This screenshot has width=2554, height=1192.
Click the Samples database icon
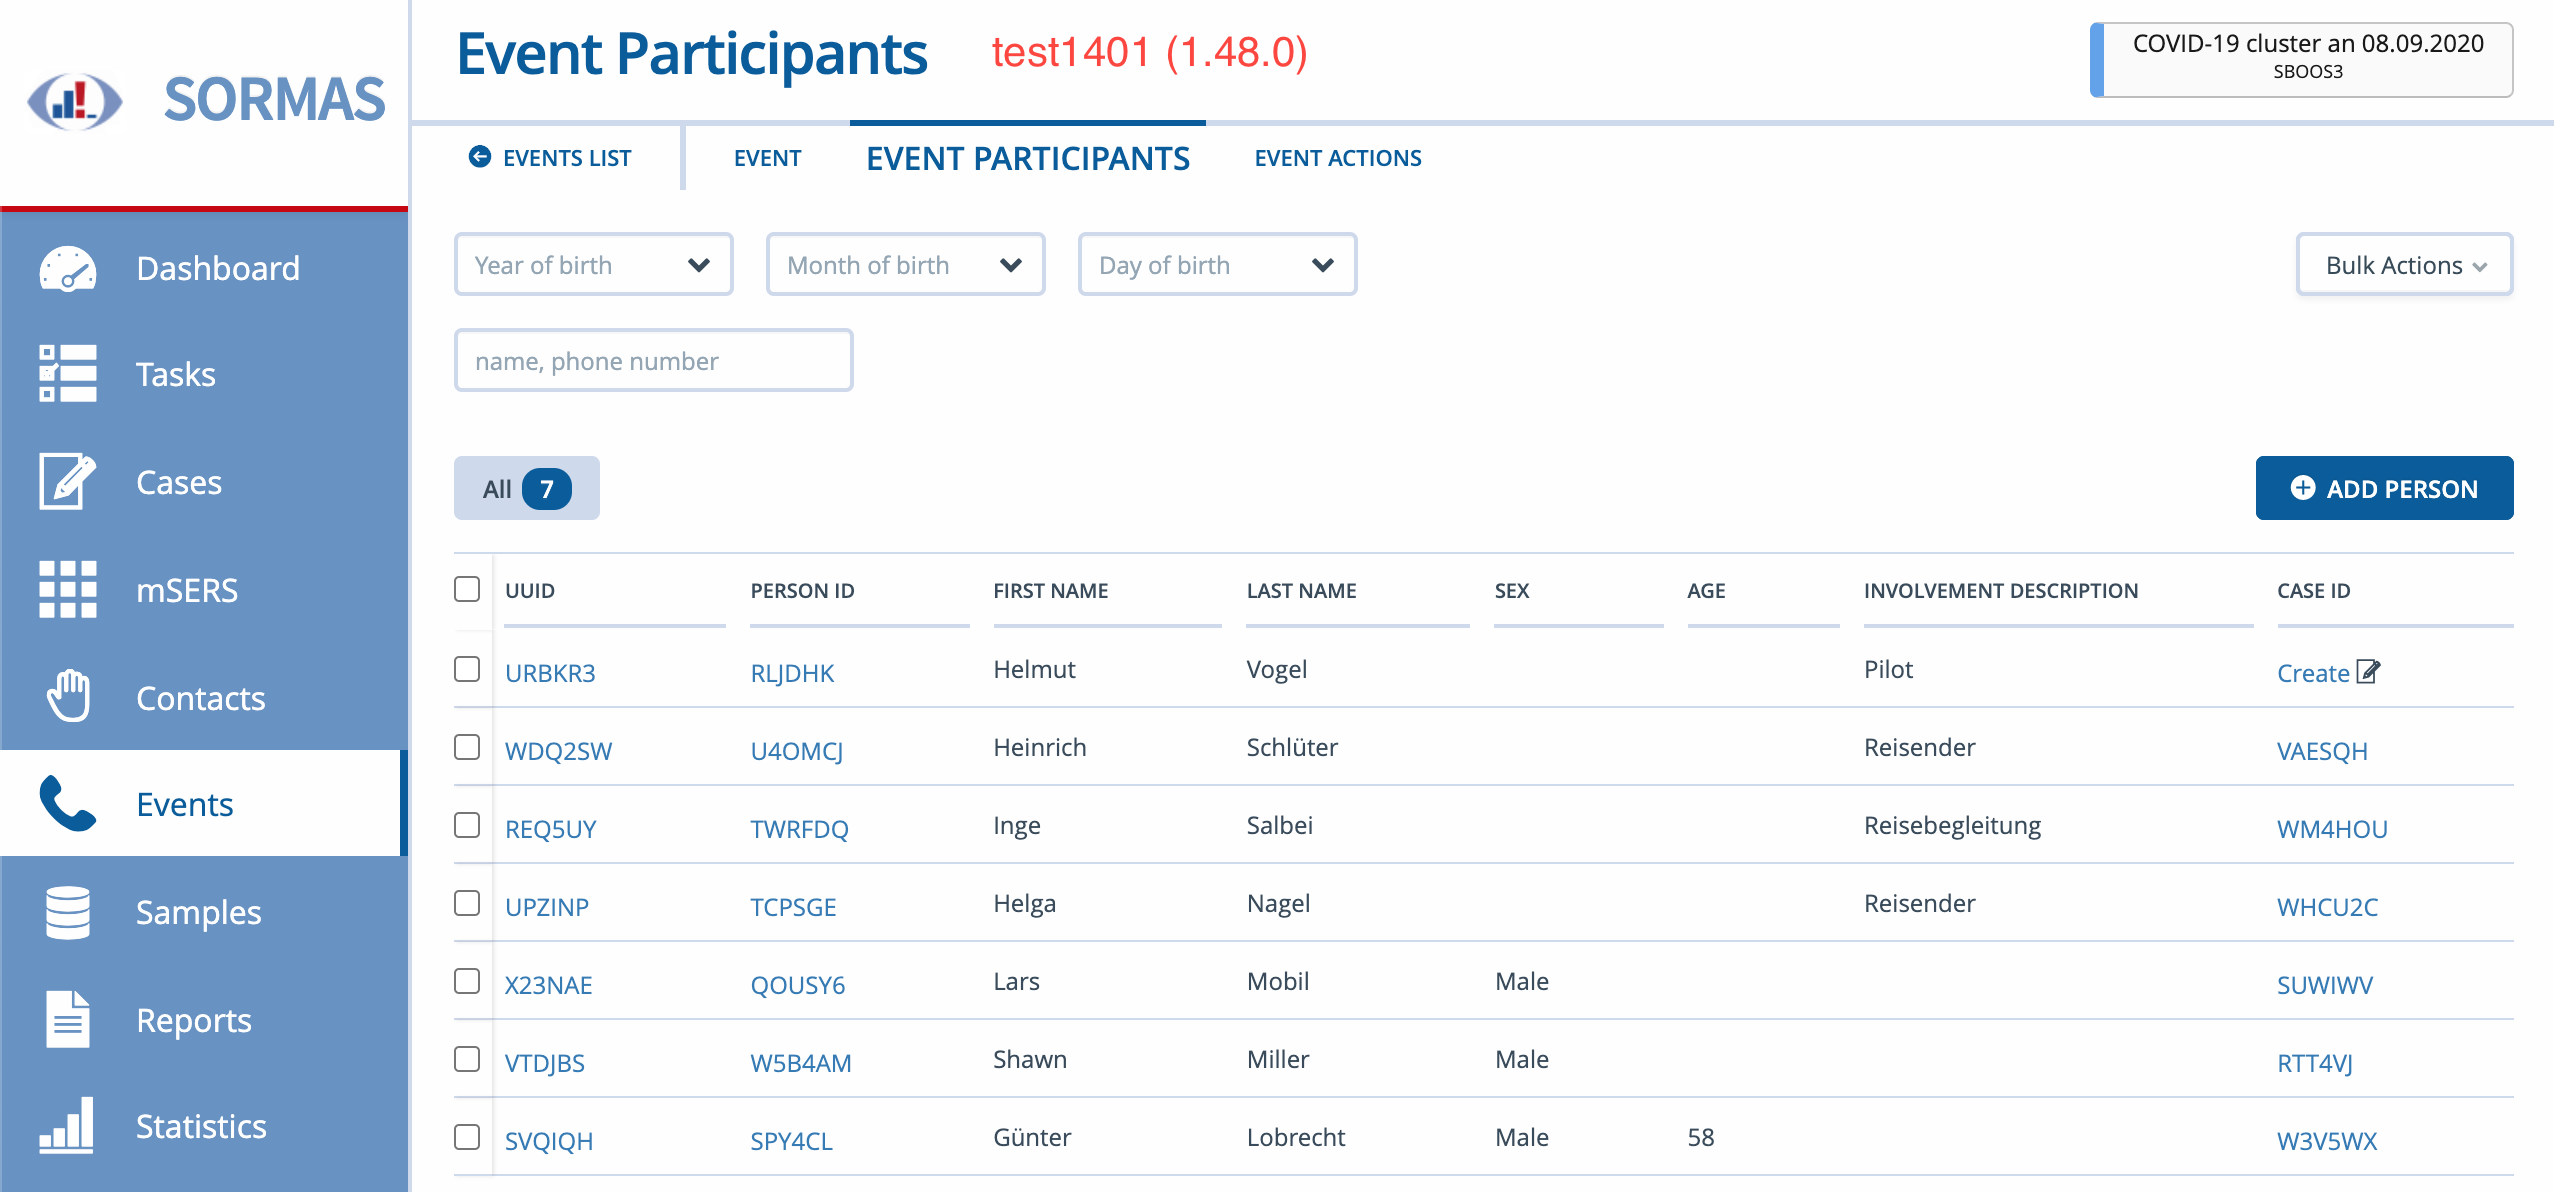(67, 912)
